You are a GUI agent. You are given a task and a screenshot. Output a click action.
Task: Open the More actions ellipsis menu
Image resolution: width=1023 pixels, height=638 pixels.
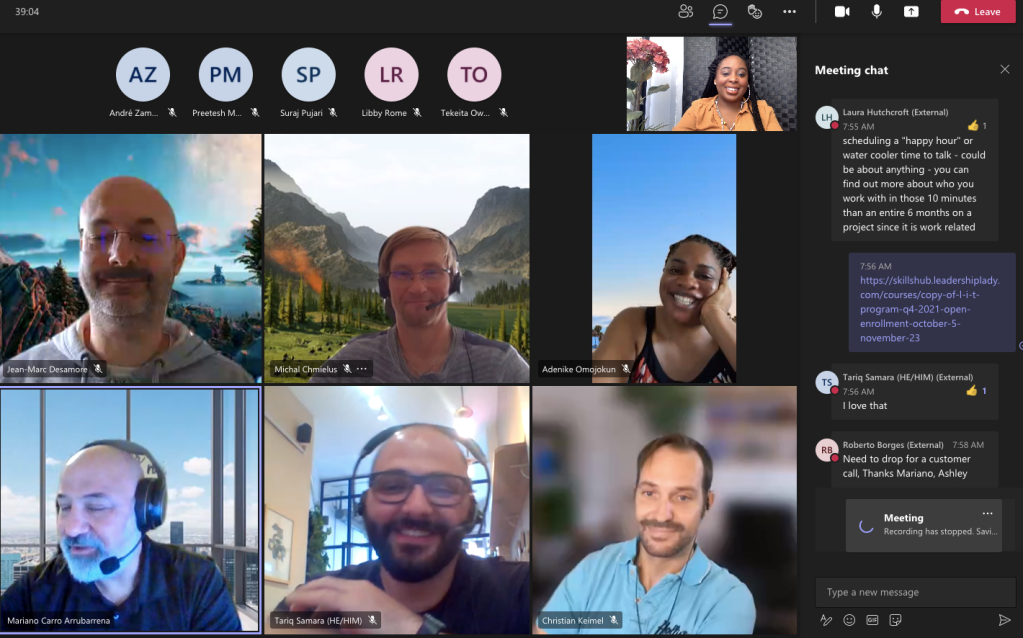(789, 11)
